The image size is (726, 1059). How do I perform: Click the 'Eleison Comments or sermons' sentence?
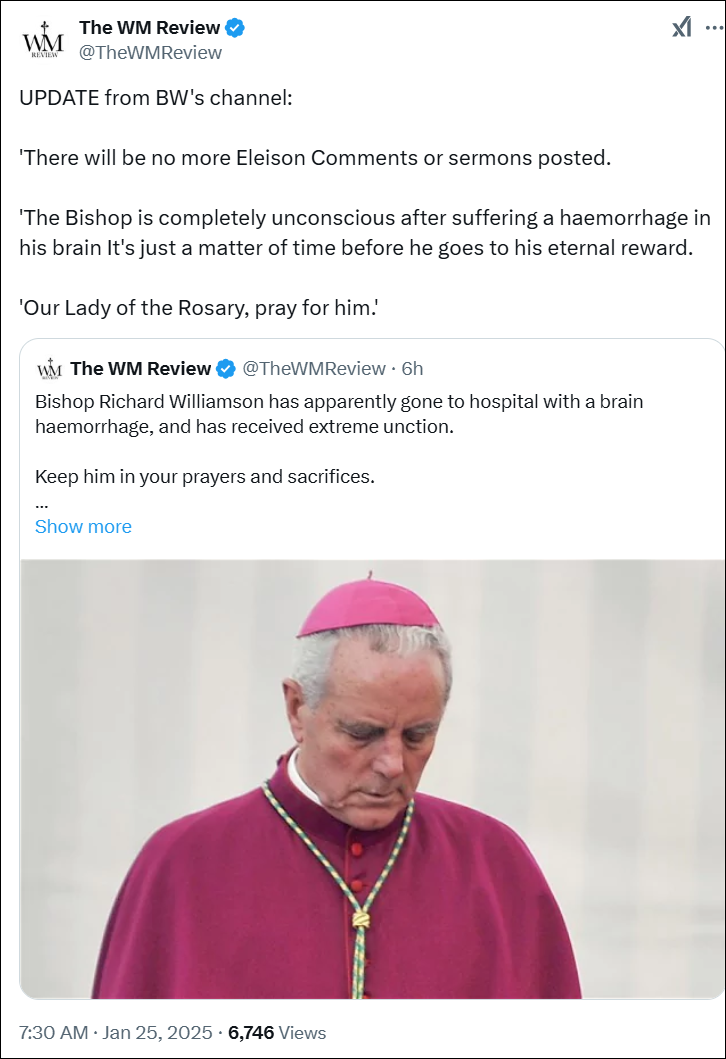[315, 158]
